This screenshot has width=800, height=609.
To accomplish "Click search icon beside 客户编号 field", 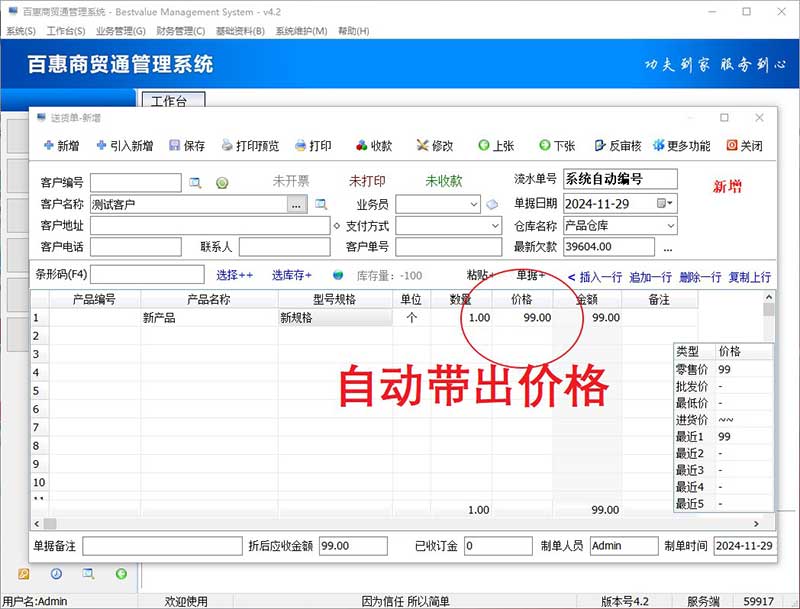I will (195, 183).
